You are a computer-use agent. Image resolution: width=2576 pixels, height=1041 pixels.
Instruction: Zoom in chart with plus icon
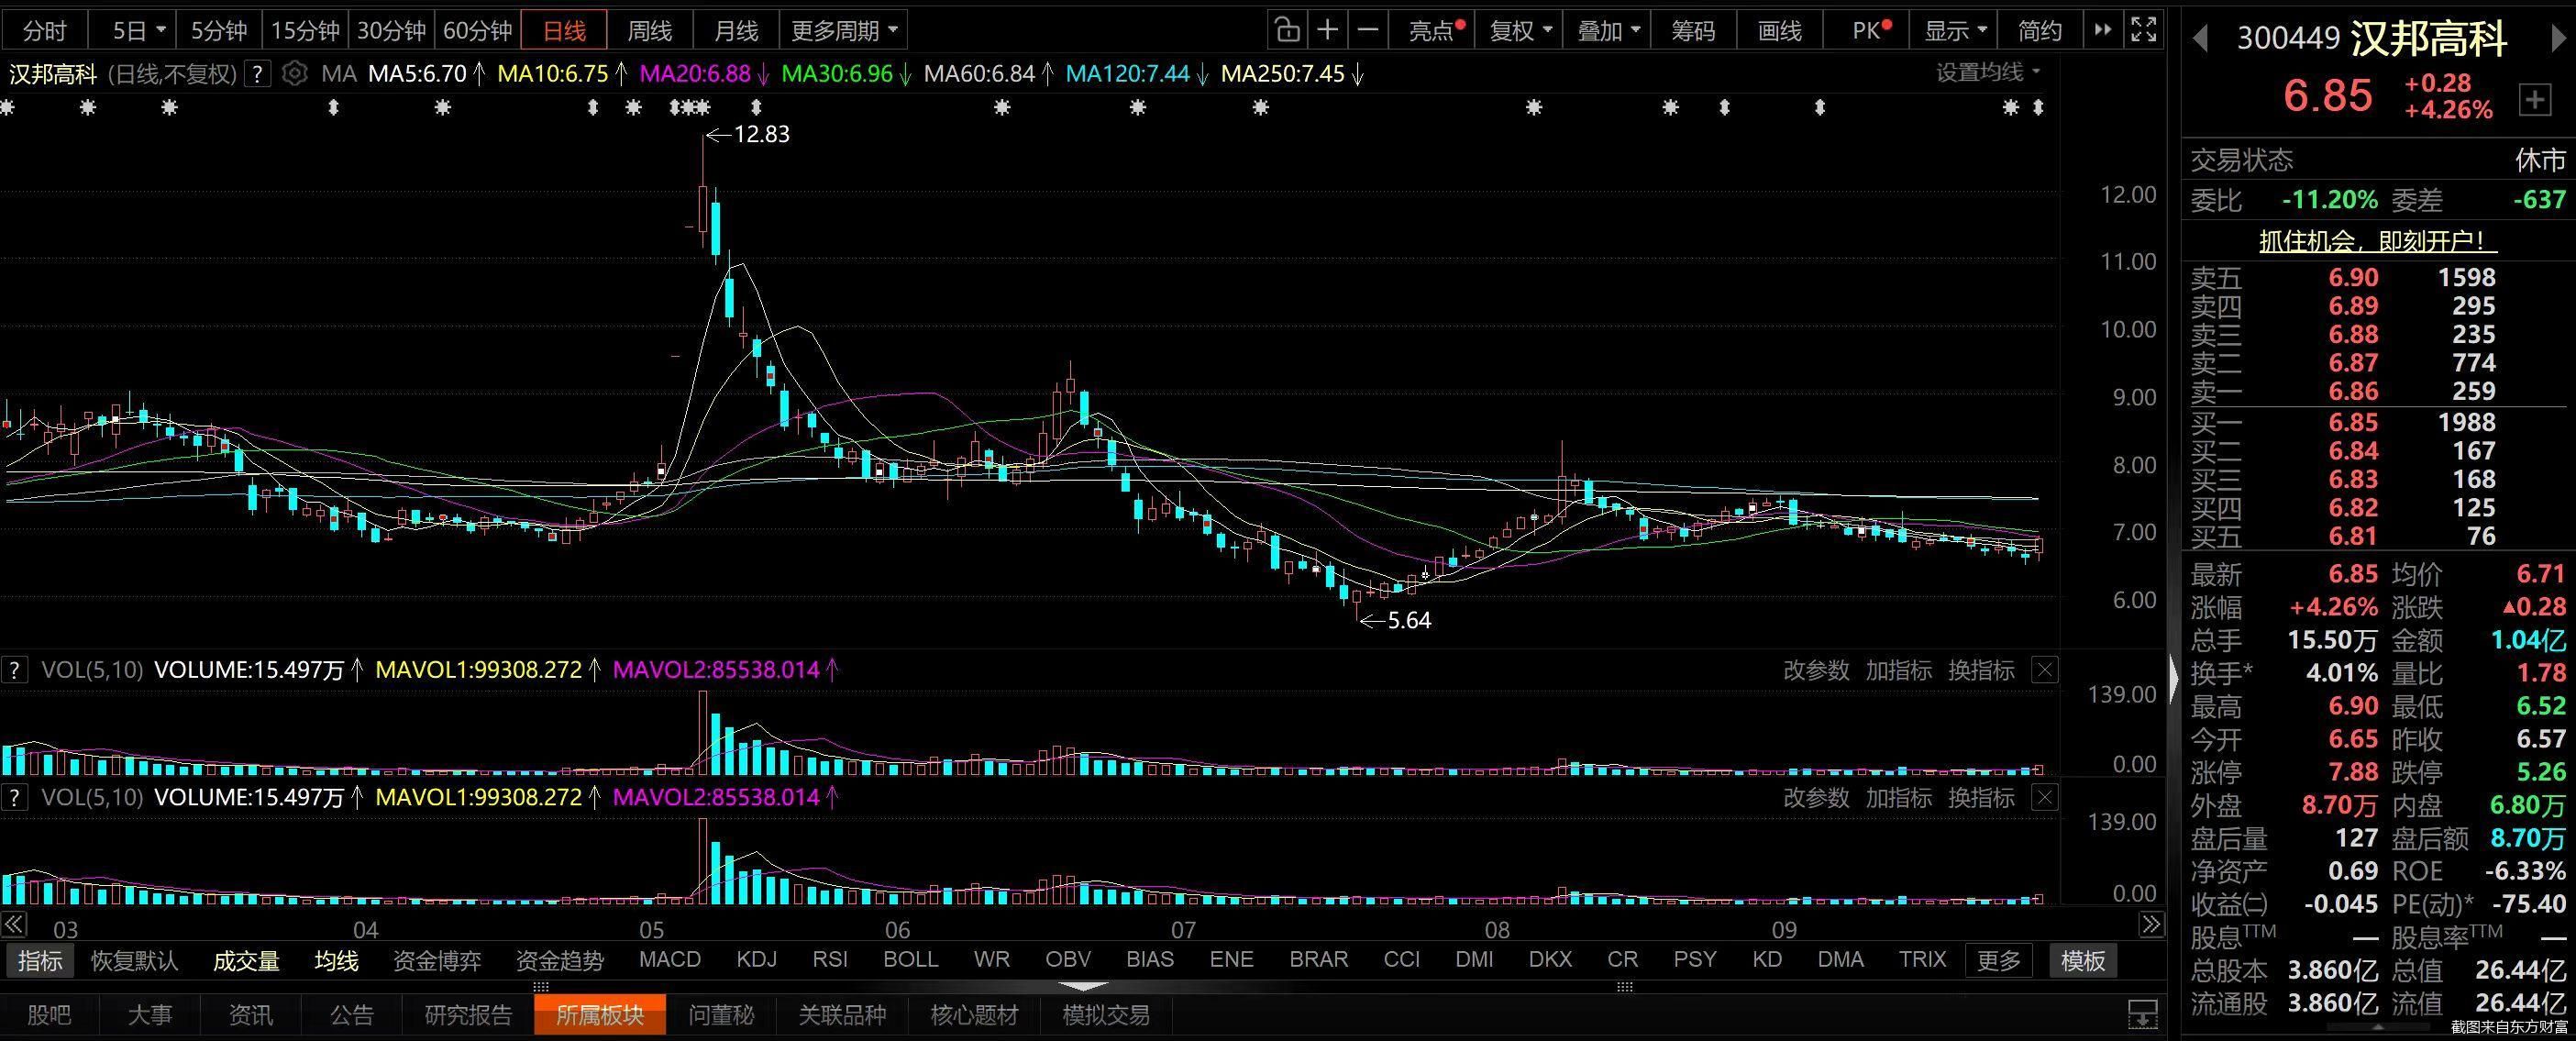click(1327, 31)
